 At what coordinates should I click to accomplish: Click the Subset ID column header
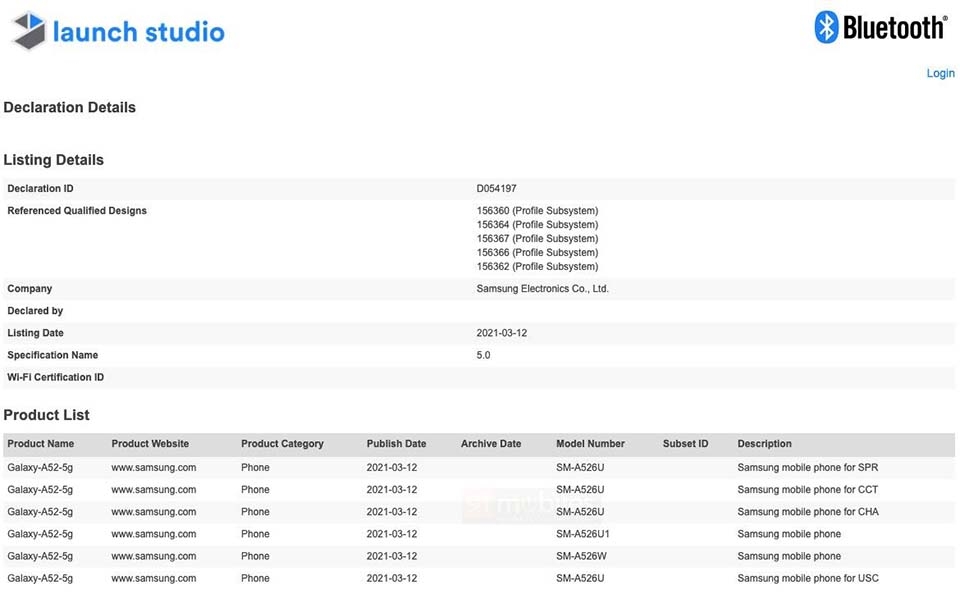point(685,444)
